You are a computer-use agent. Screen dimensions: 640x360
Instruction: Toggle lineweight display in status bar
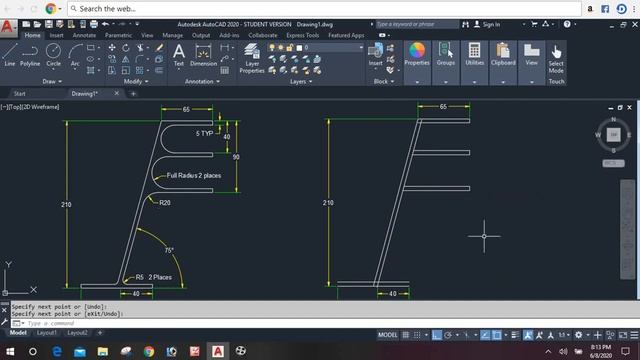(515, 335)
